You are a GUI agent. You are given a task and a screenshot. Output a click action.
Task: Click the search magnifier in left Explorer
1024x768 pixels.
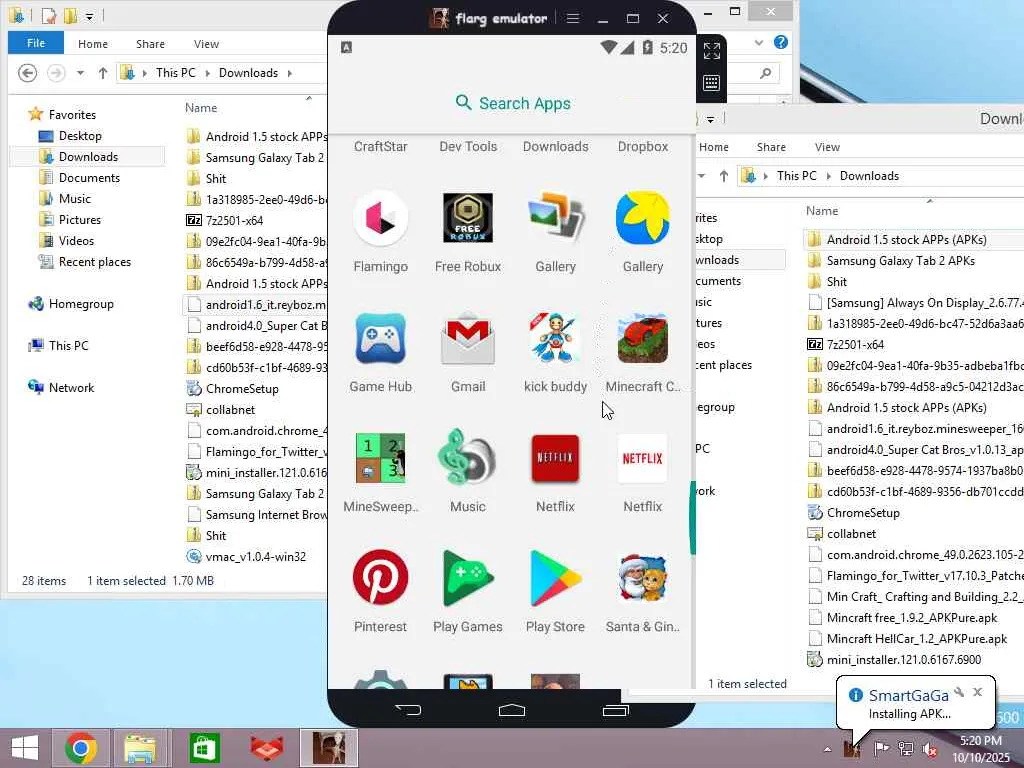[765, 73]
